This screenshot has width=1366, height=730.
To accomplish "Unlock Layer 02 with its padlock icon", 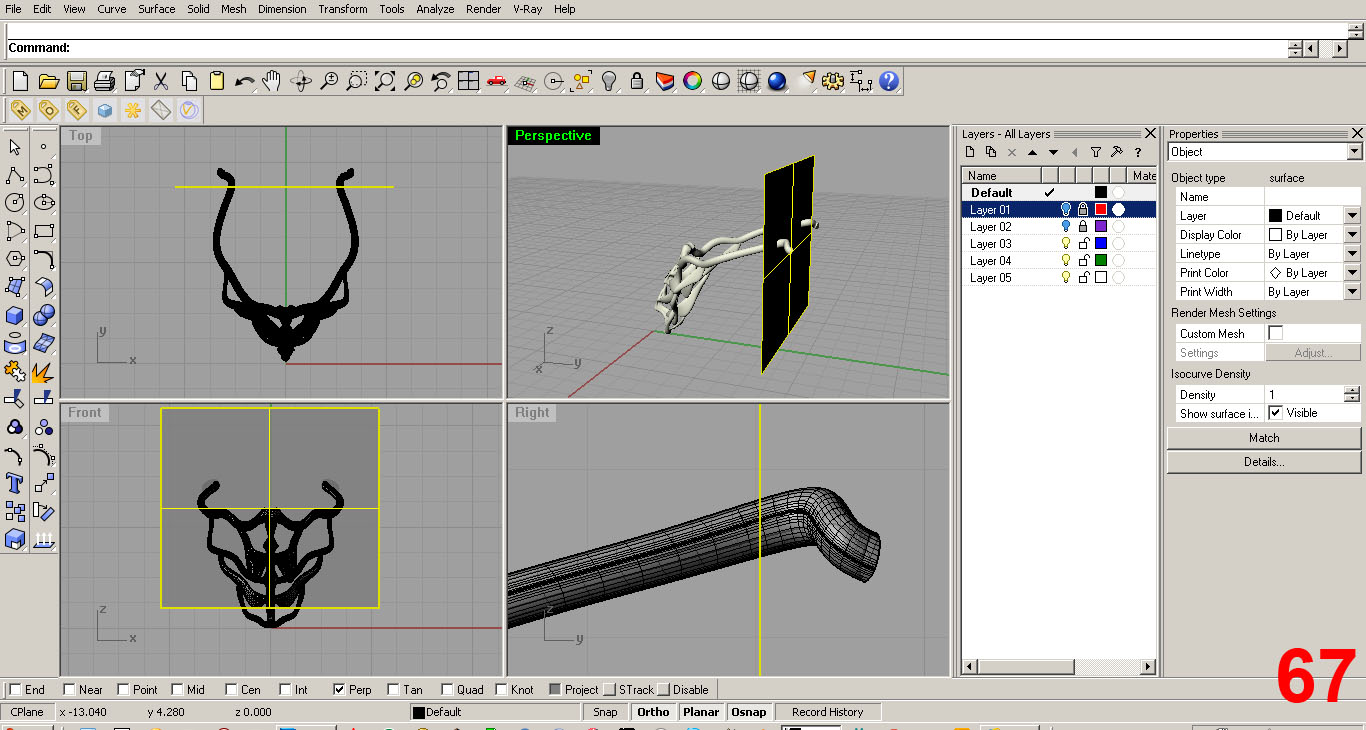I will click(x=1083, y=227).
